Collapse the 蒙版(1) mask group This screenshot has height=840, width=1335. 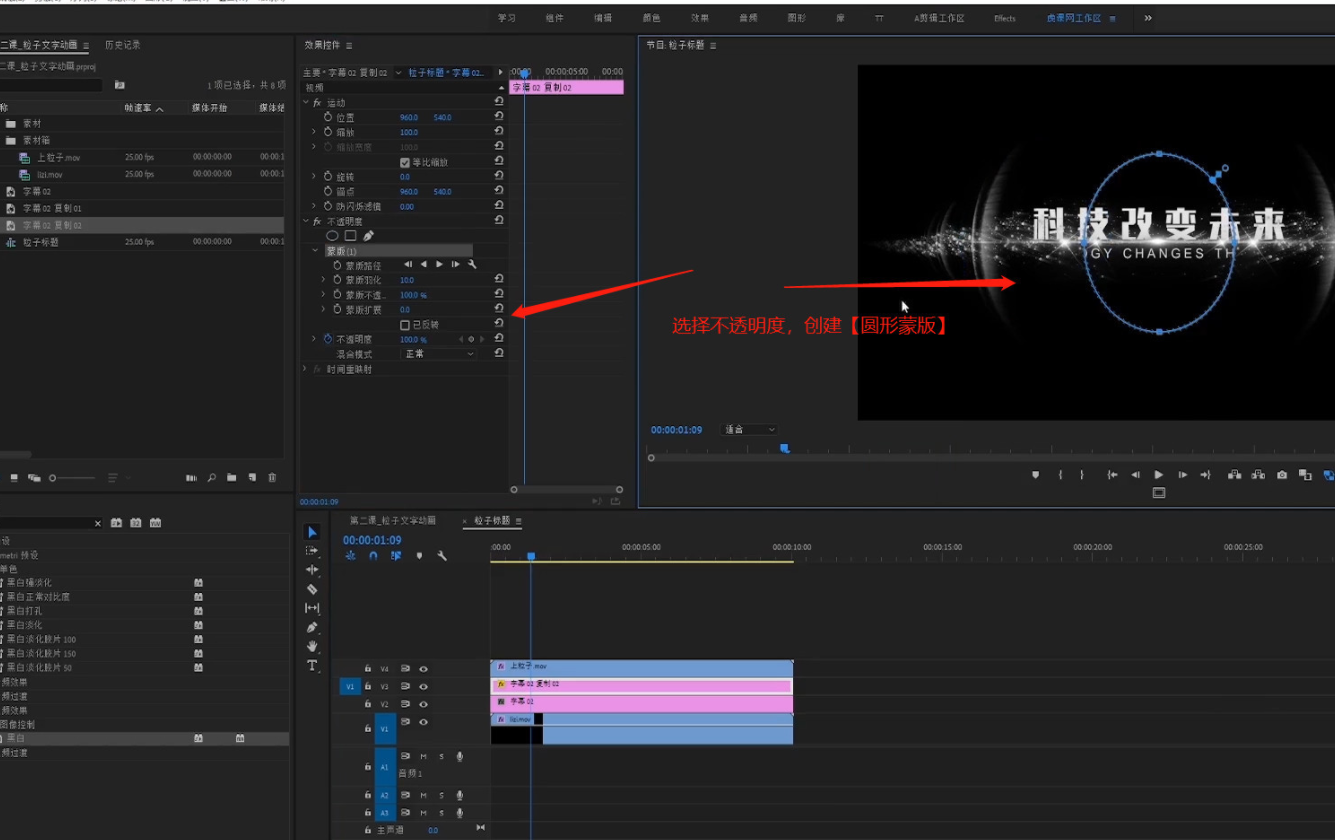point(315,251)
